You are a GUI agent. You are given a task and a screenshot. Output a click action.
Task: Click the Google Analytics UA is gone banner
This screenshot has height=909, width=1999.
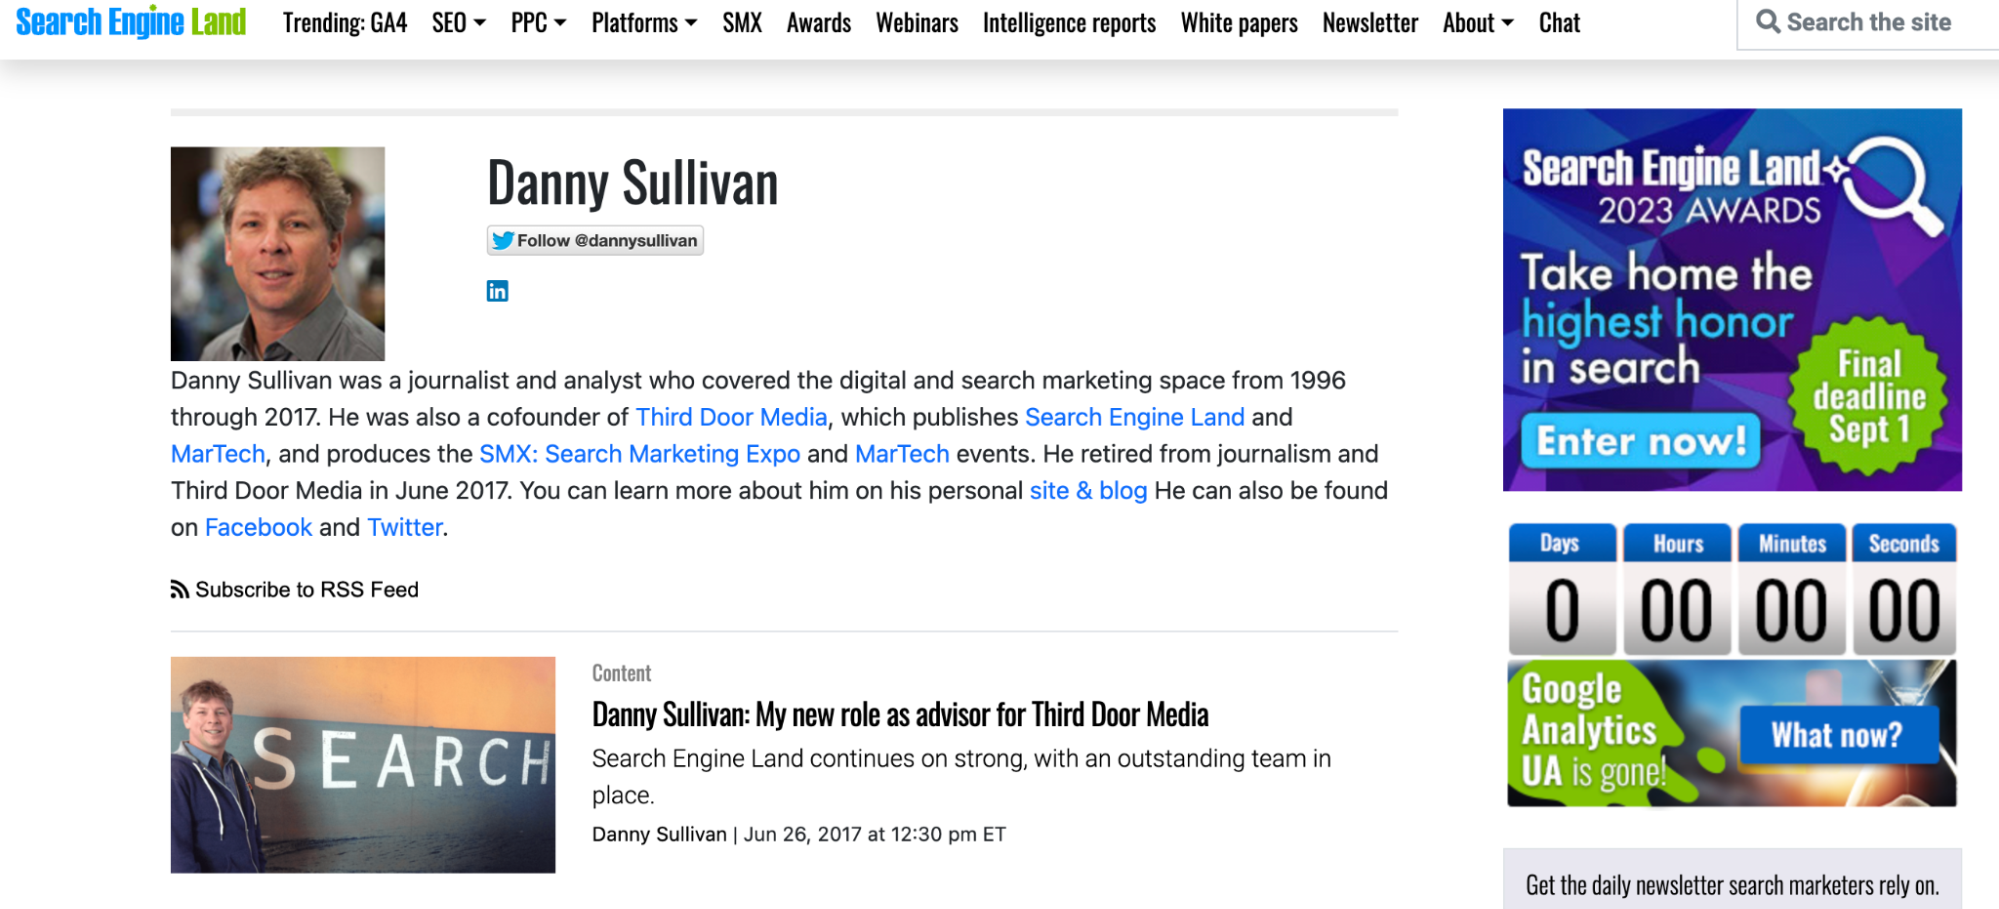(1731, 733)
